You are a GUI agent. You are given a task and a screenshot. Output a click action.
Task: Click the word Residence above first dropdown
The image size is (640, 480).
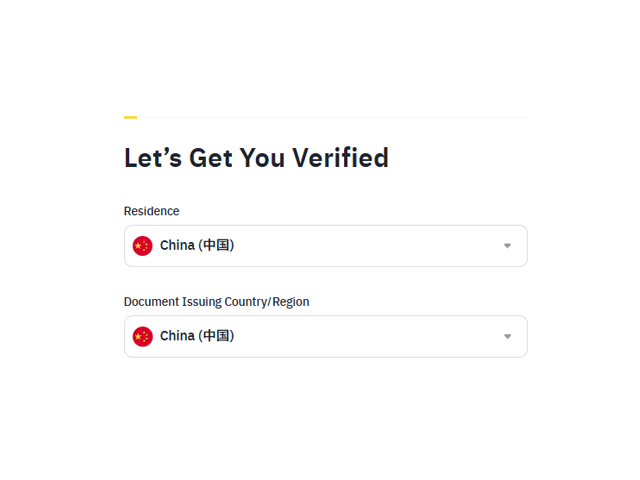[151, 211]
